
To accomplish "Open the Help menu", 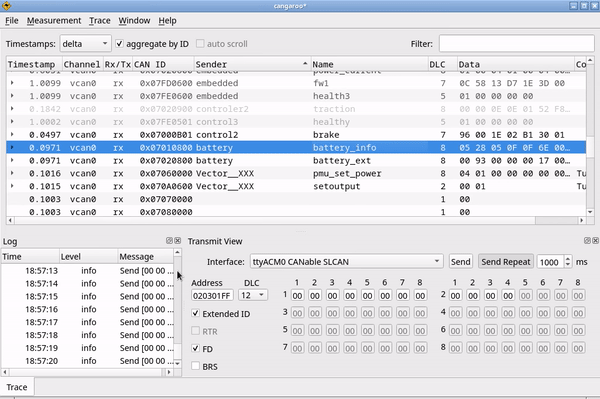I will click(168, 21).
